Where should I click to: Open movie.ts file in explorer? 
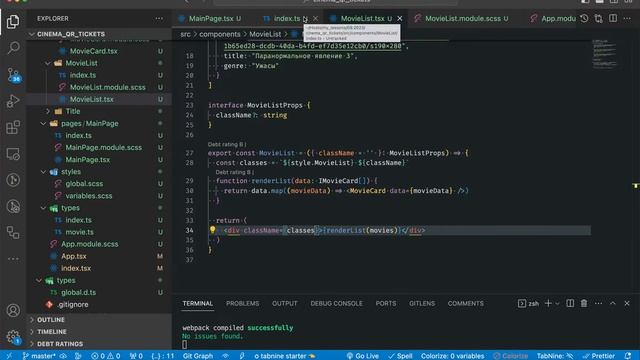coord(80,232)
